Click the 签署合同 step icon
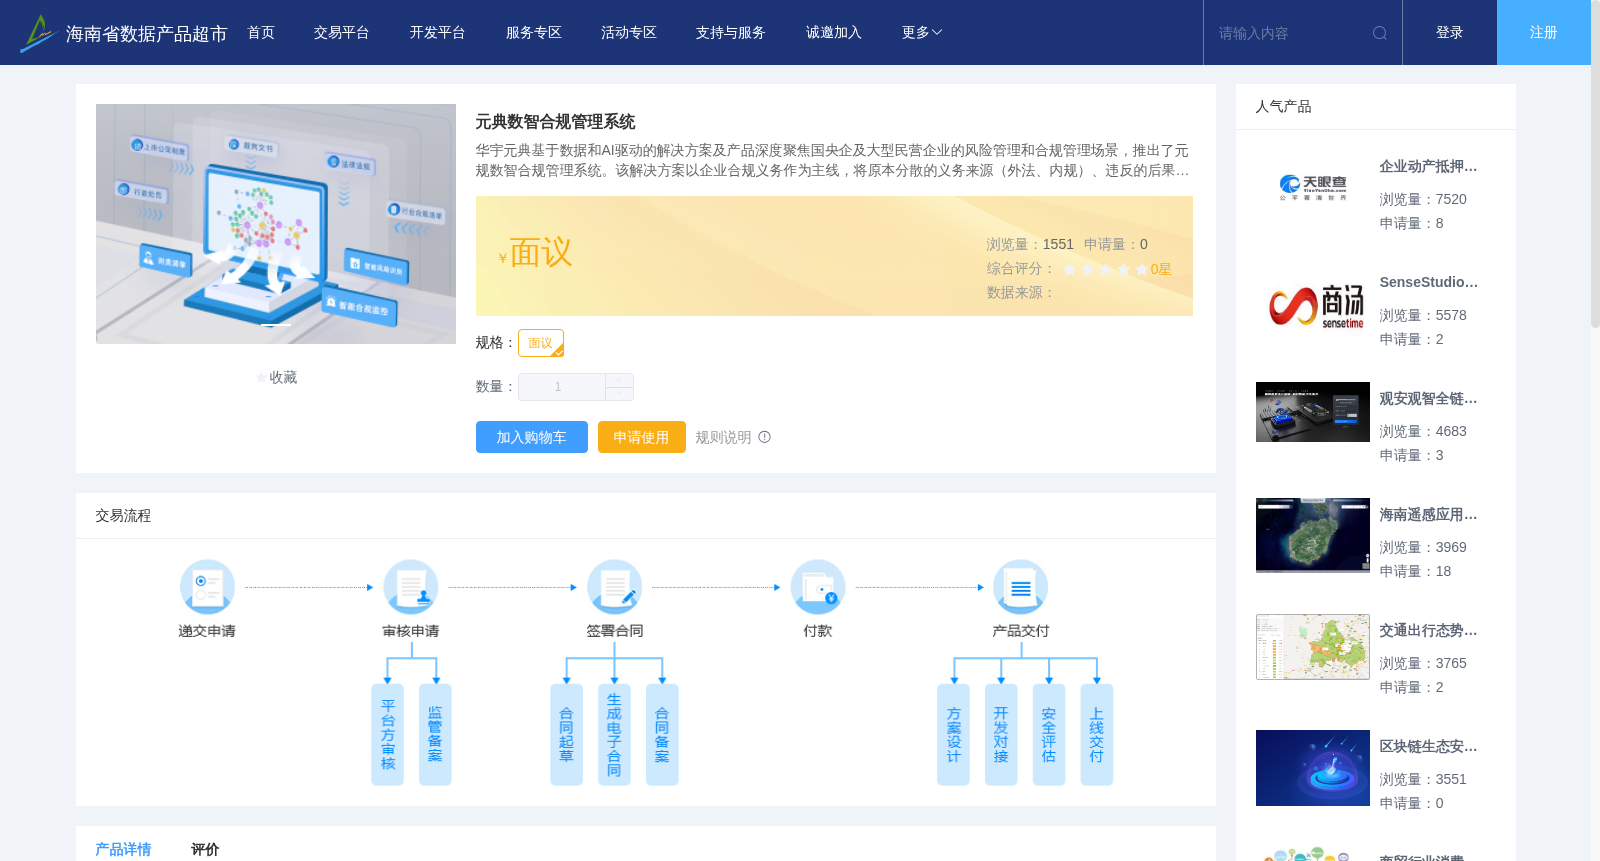1600x861 pixels. (614, 587)
